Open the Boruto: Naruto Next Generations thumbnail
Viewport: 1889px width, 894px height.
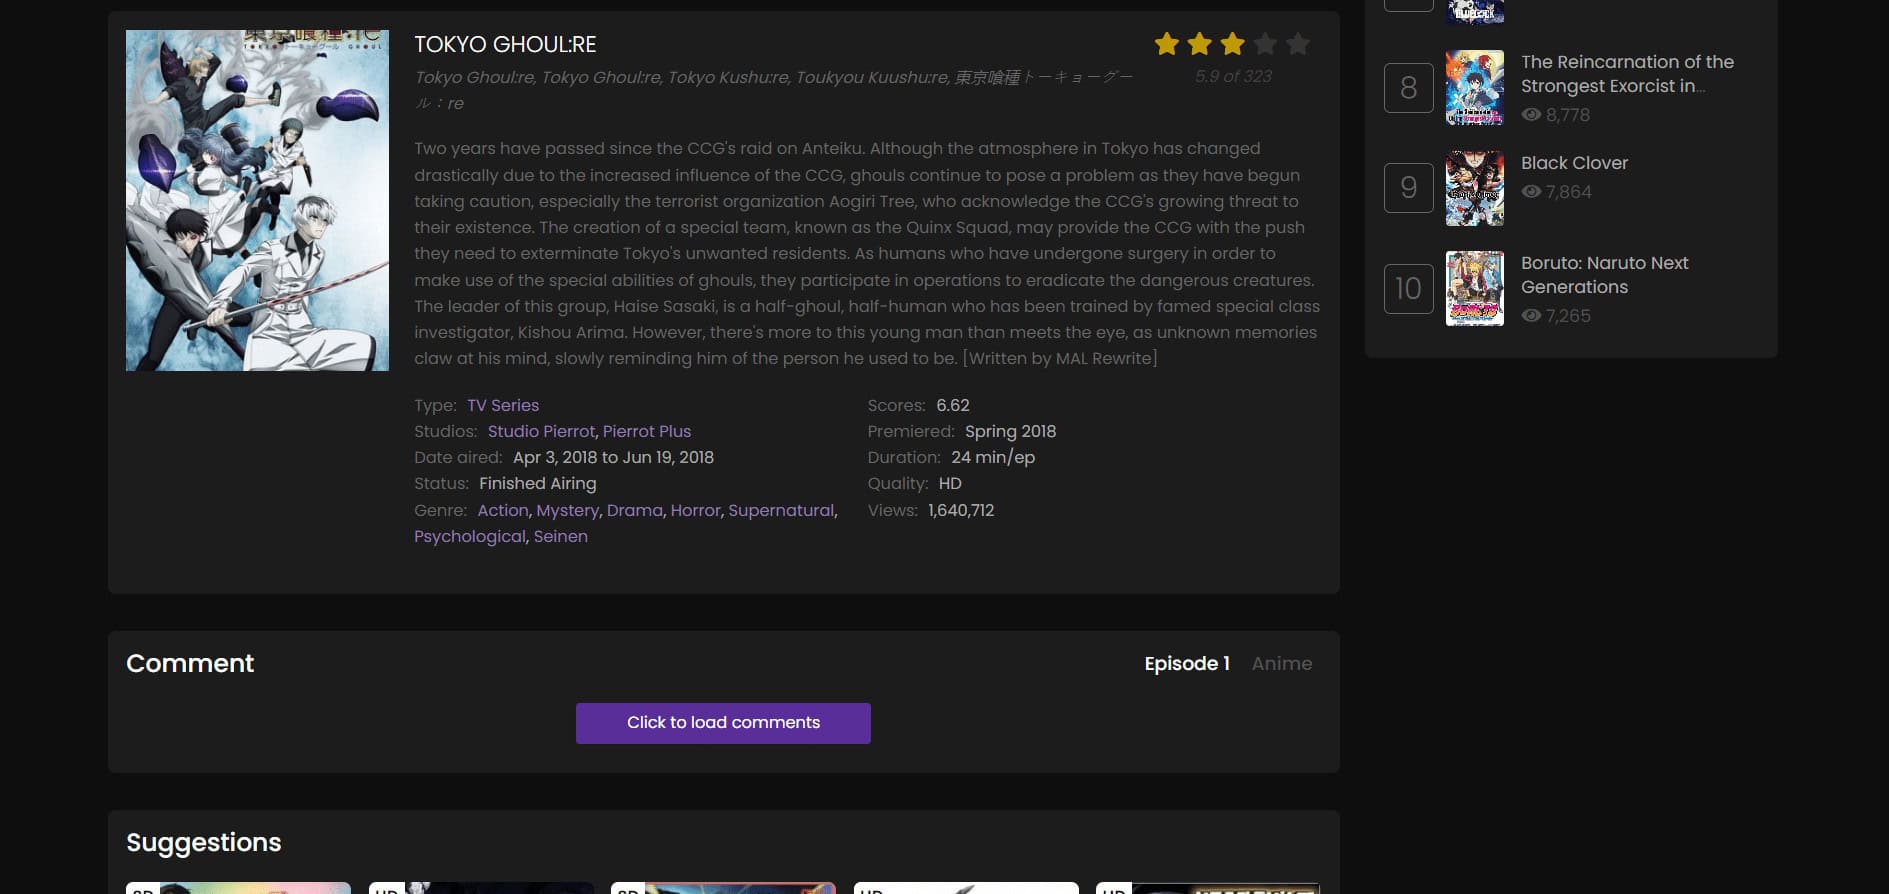coord(1475,288)
